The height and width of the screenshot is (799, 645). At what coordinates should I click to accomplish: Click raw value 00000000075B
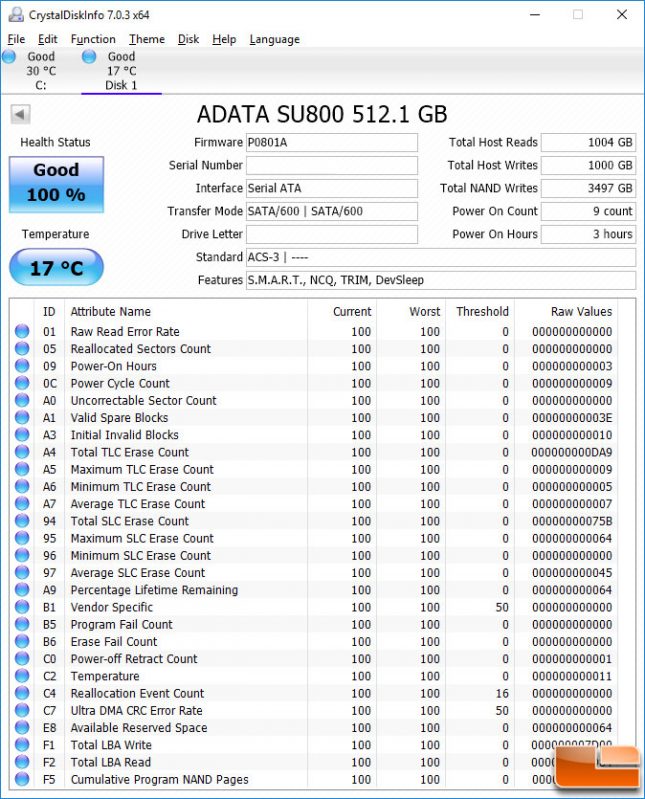click(x=572, y=521)
